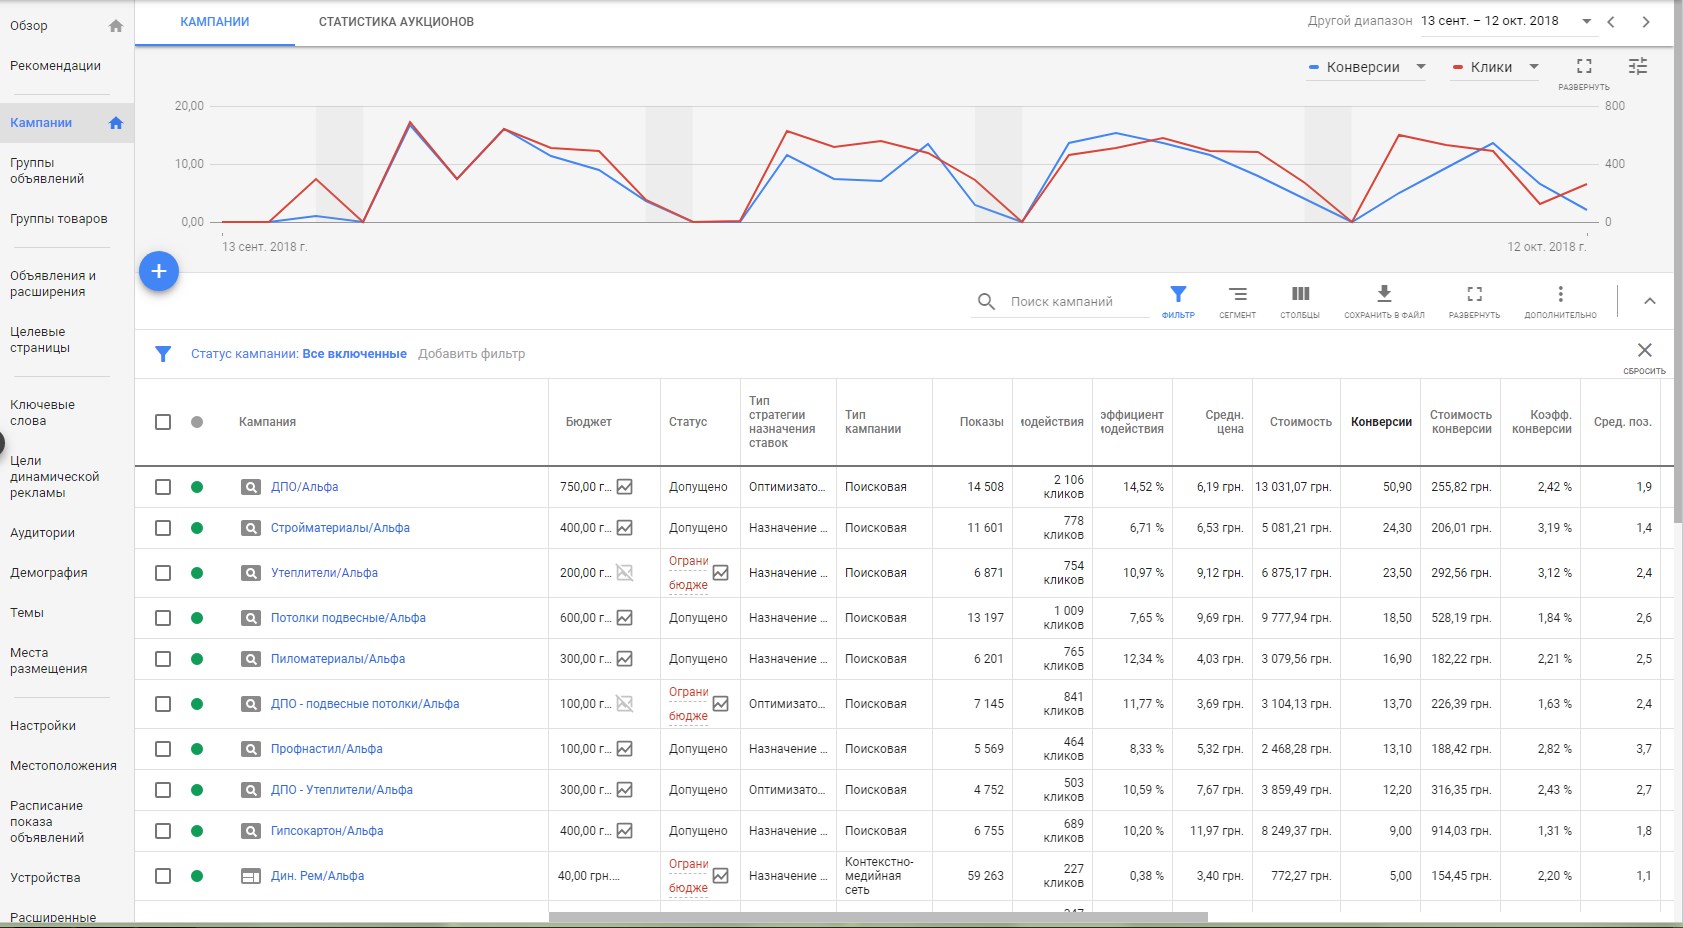This screenshot has height=928, width=1683.
Task: Click the blue filter funnel in filter bar
Action: [163, 354]
